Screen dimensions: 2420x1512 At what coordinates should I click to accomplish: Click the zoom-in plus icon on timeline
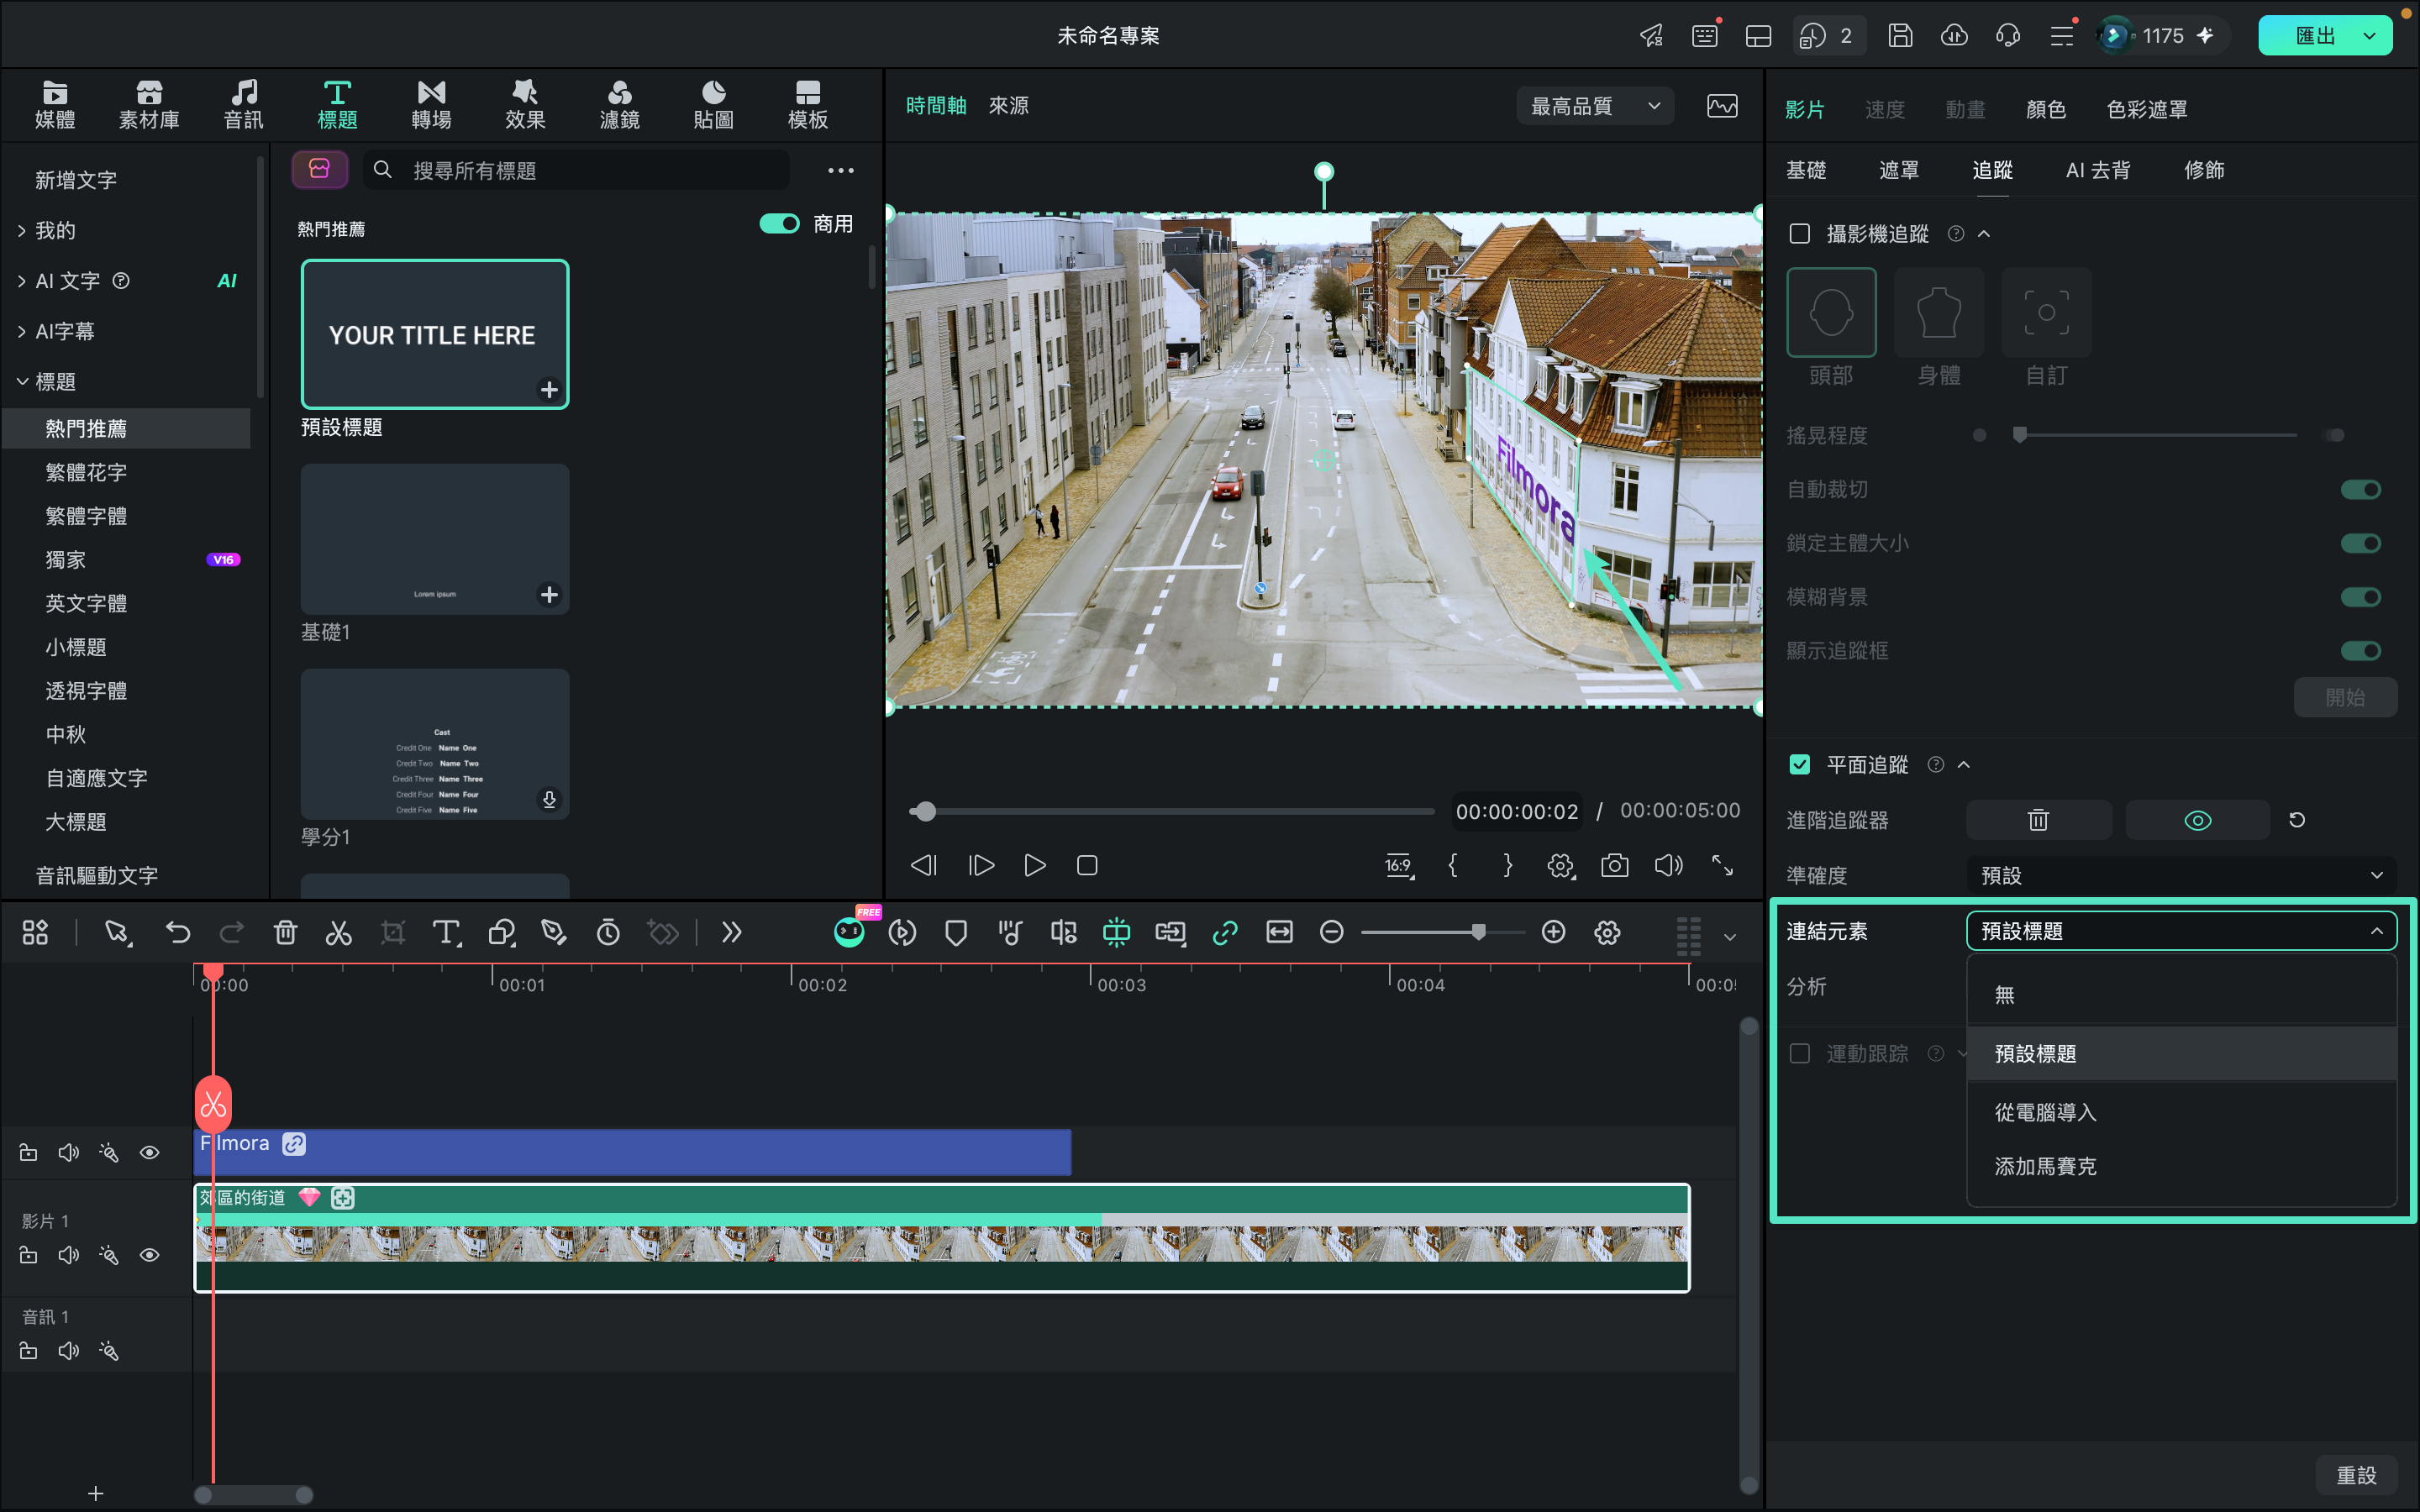point(1553,932)
